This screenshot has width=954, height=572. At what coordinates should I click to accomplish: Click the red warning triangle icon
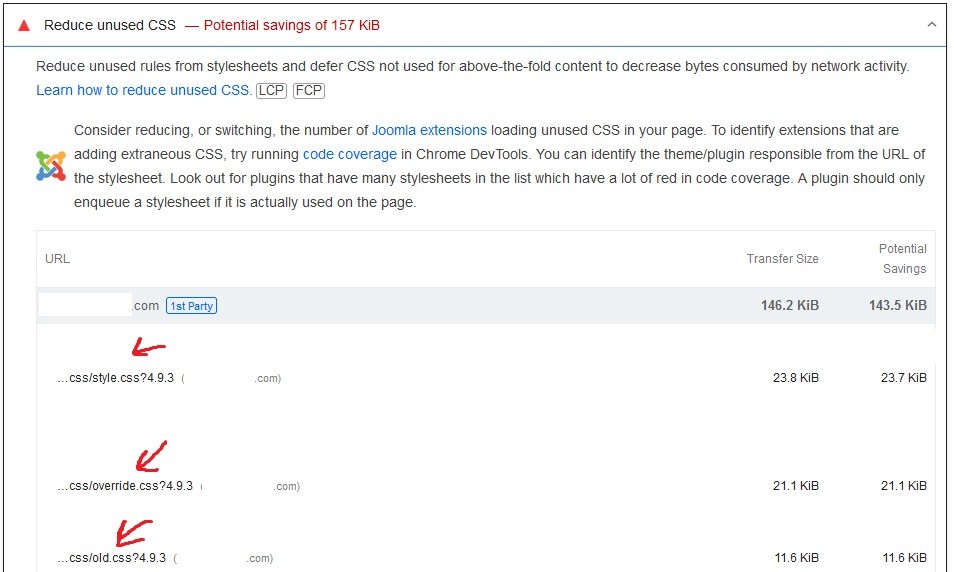click(x=24, y=25)
